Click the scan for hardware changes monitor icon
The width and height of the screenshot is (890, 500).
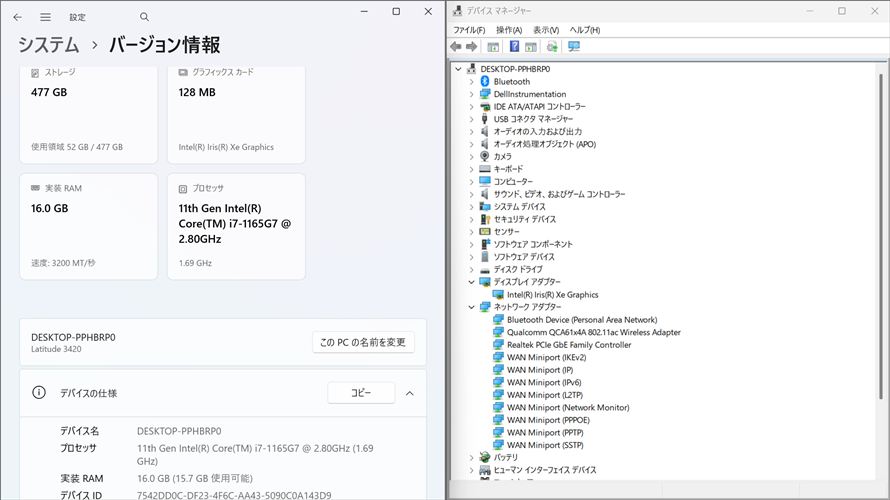point(574,47)
